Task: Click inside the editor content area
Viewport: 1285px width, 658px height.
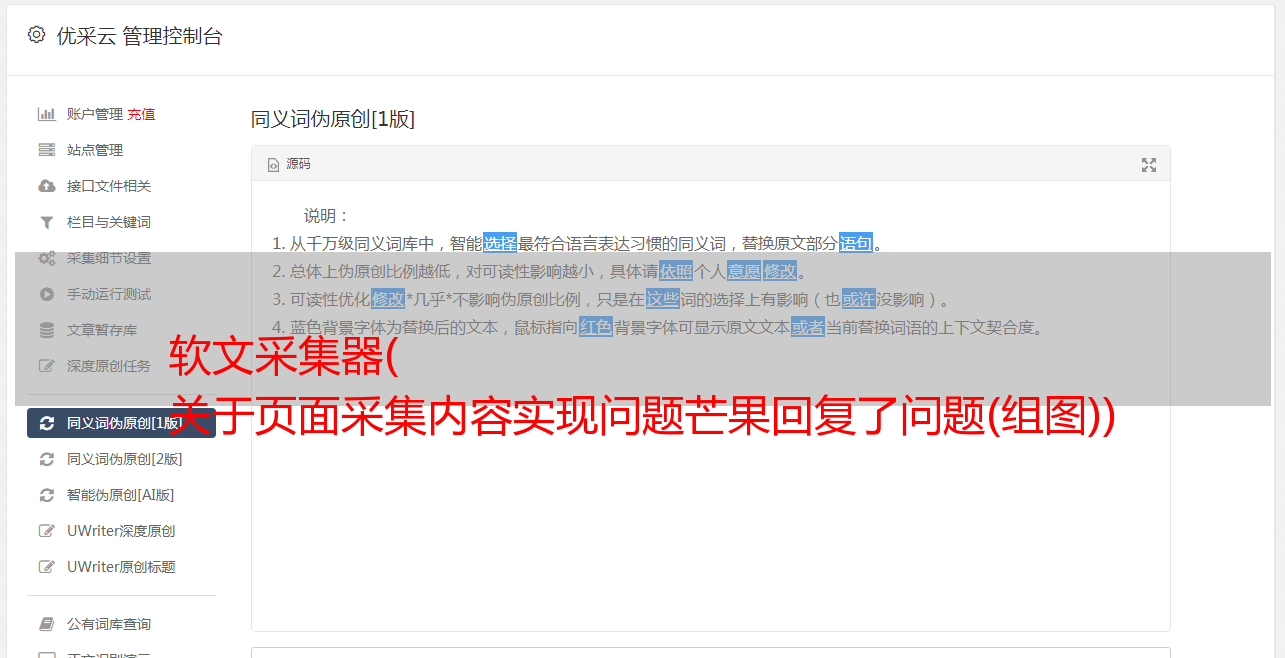Action: tap(710, 480)
